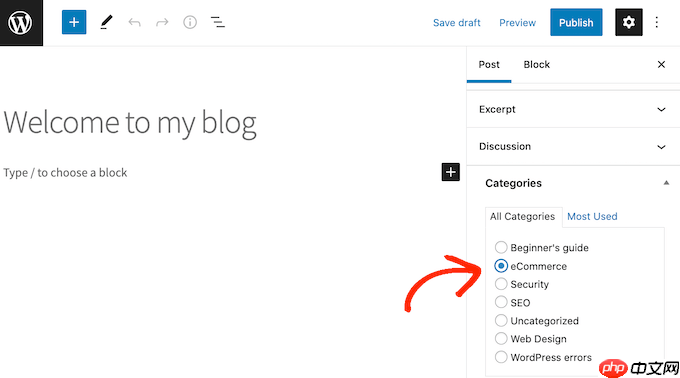Open the List View outline icon
The image size is (680, 378).
tap(218, 22)
